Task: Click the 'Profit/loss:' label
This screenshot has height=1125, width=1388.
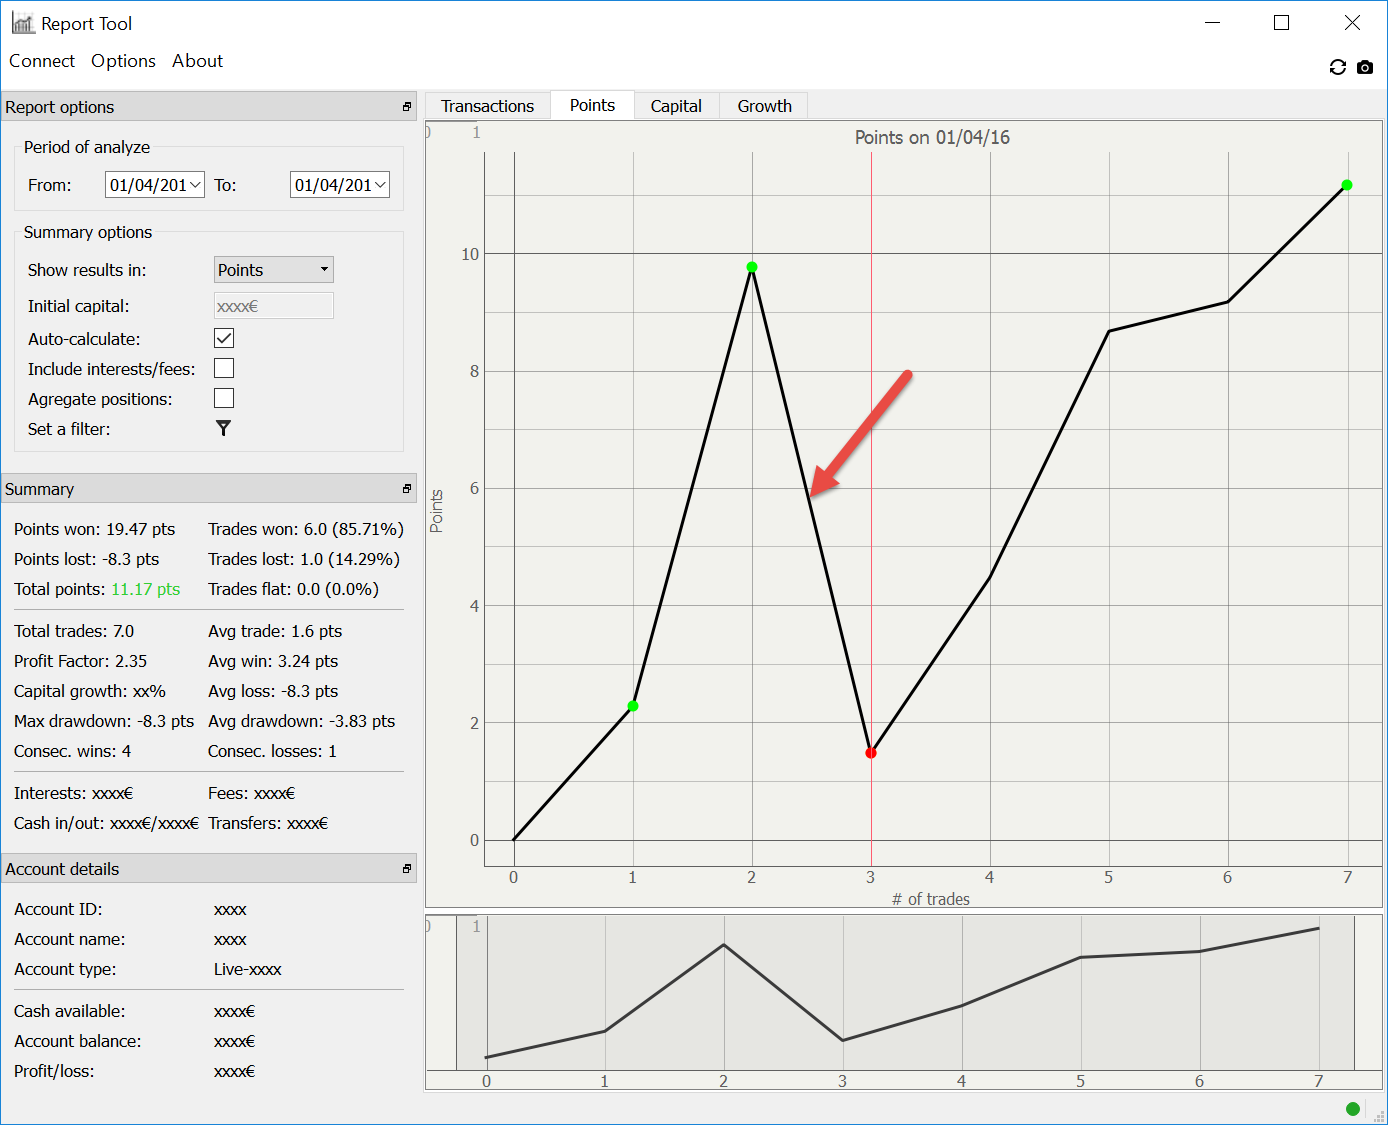Action: (54, 1071)
